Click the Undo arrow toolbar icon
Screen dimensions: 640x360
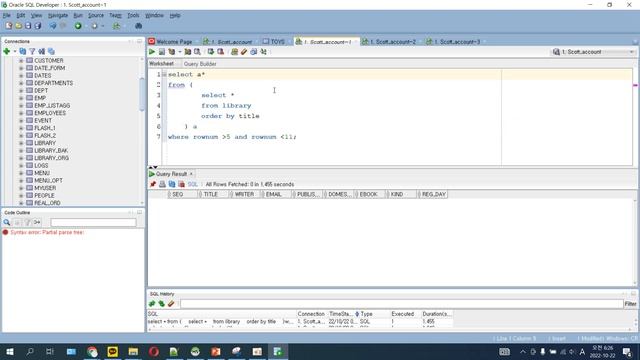tap(53, 26)
